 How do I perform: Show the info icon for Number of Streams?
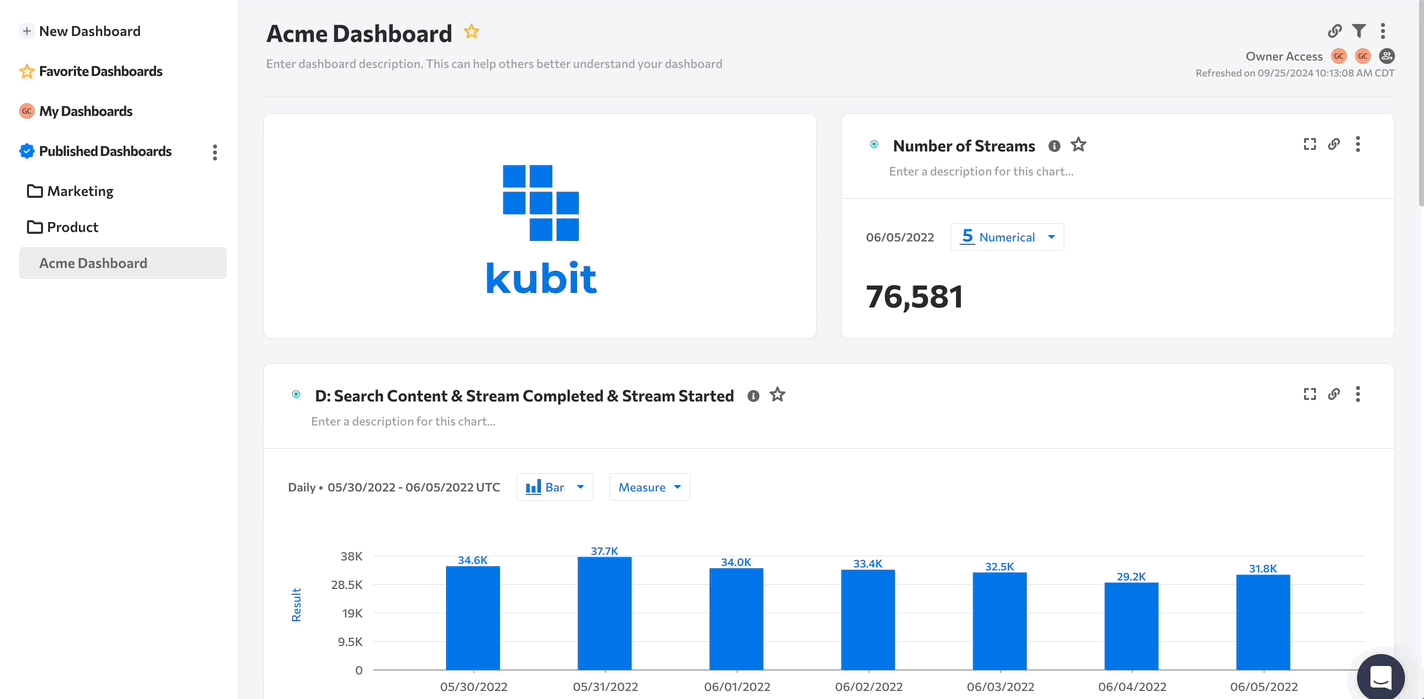tap(1054, 146)
